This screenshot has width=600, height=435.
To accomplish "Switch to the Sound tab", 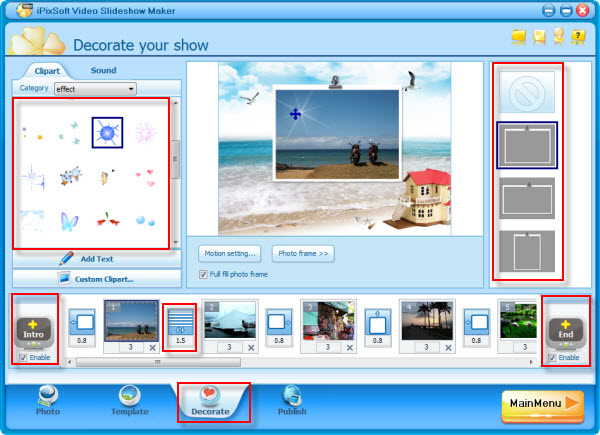I will click(103, 71).
